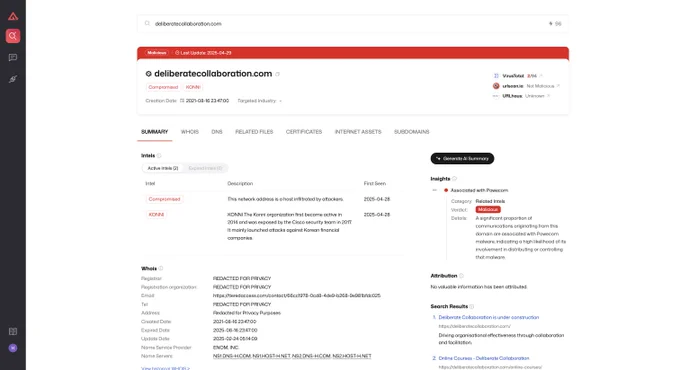Open the CERTIFICATES tab
680x370 pixels.
point(304,132)
